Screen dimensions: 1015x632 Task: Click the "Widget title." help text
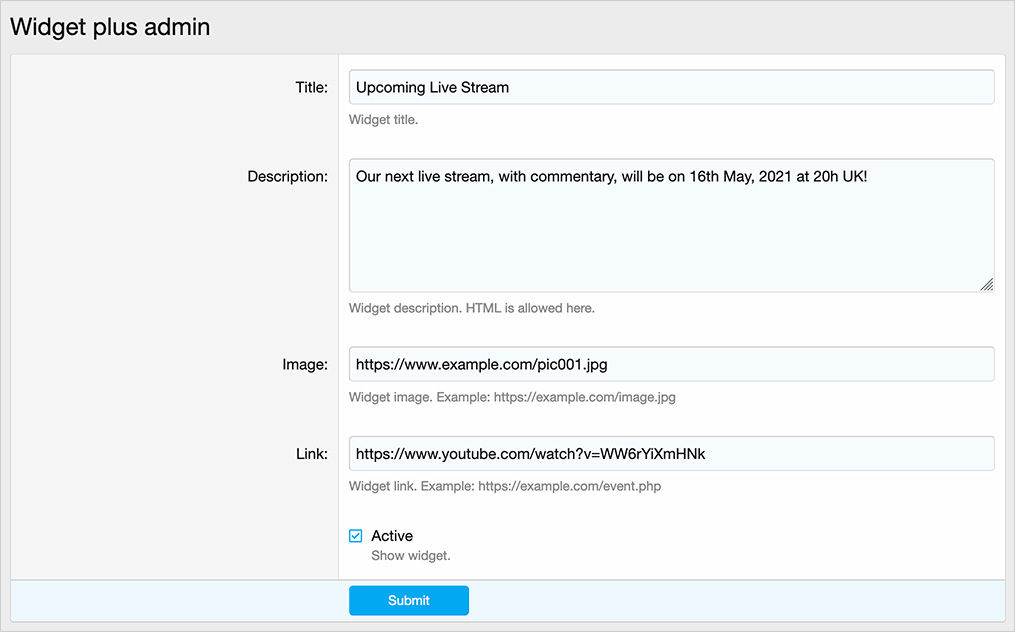[x=383, y=120]
